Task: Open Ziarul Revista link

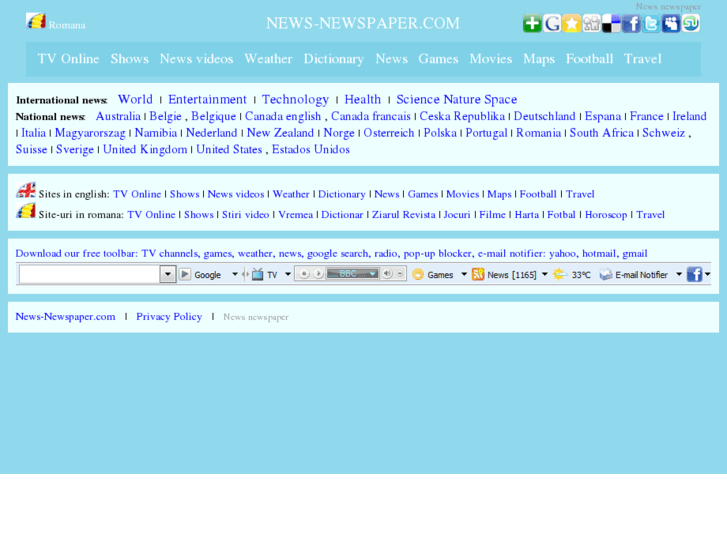Action: pos(403,215)
